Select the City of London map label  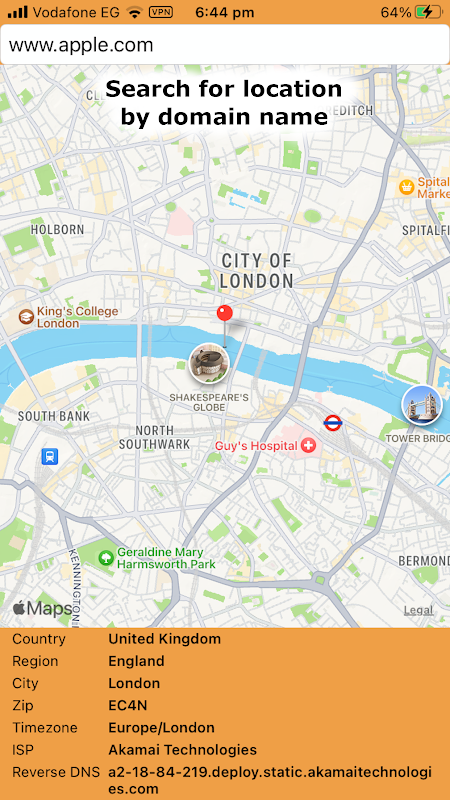[x=257, y=271]
